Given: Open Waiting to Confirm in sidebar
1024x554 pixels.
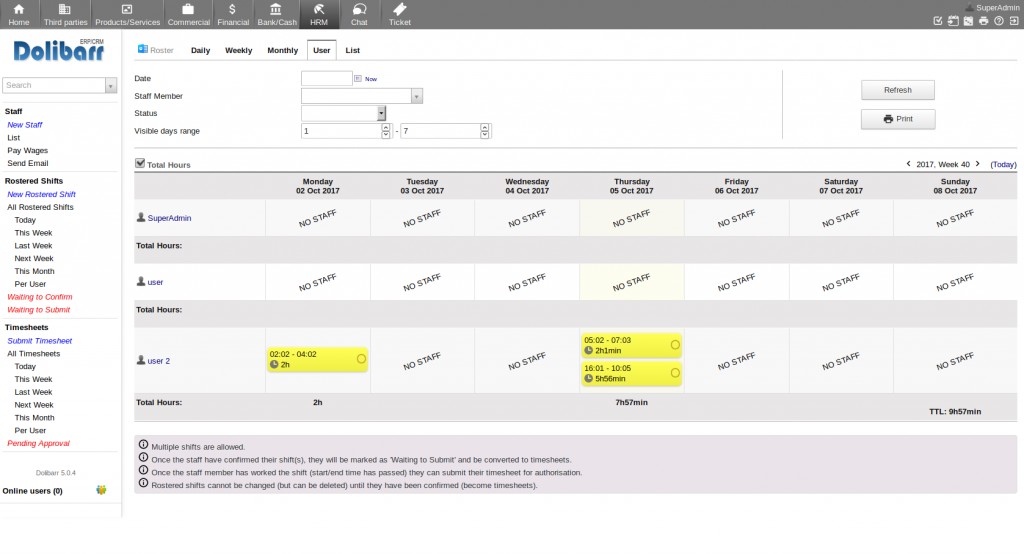Looking at the screenshot, I should 40,297.
